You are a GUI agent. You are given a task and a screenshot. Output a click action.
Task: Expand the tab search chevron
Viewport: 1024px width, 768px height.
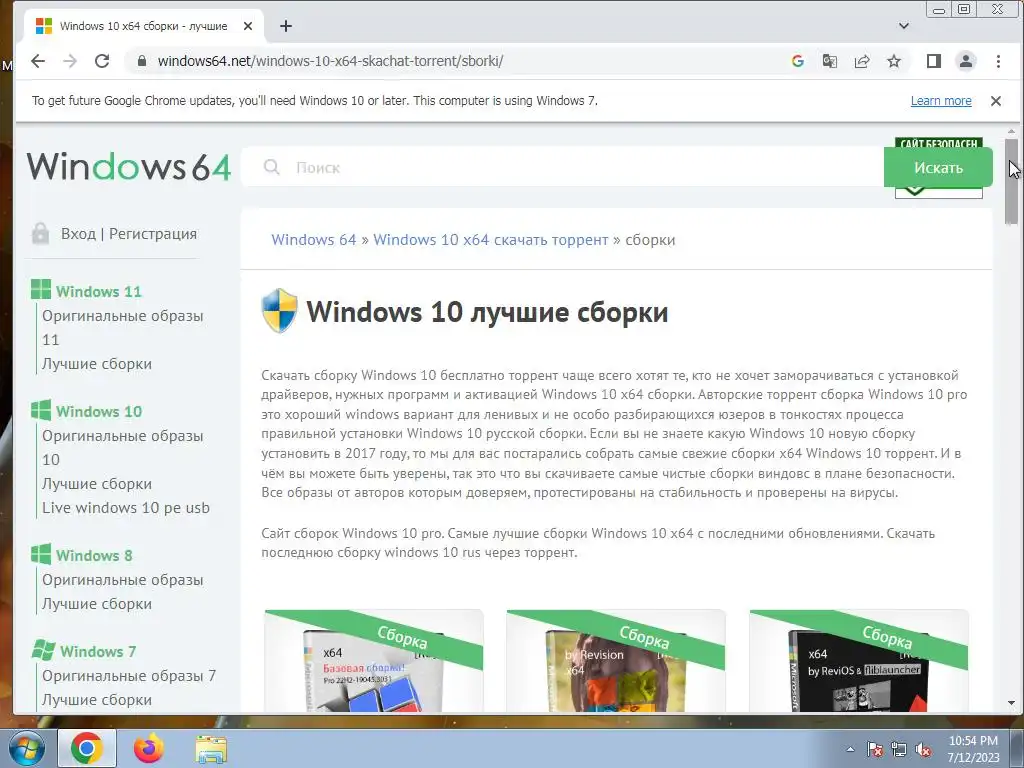(904, 26)
